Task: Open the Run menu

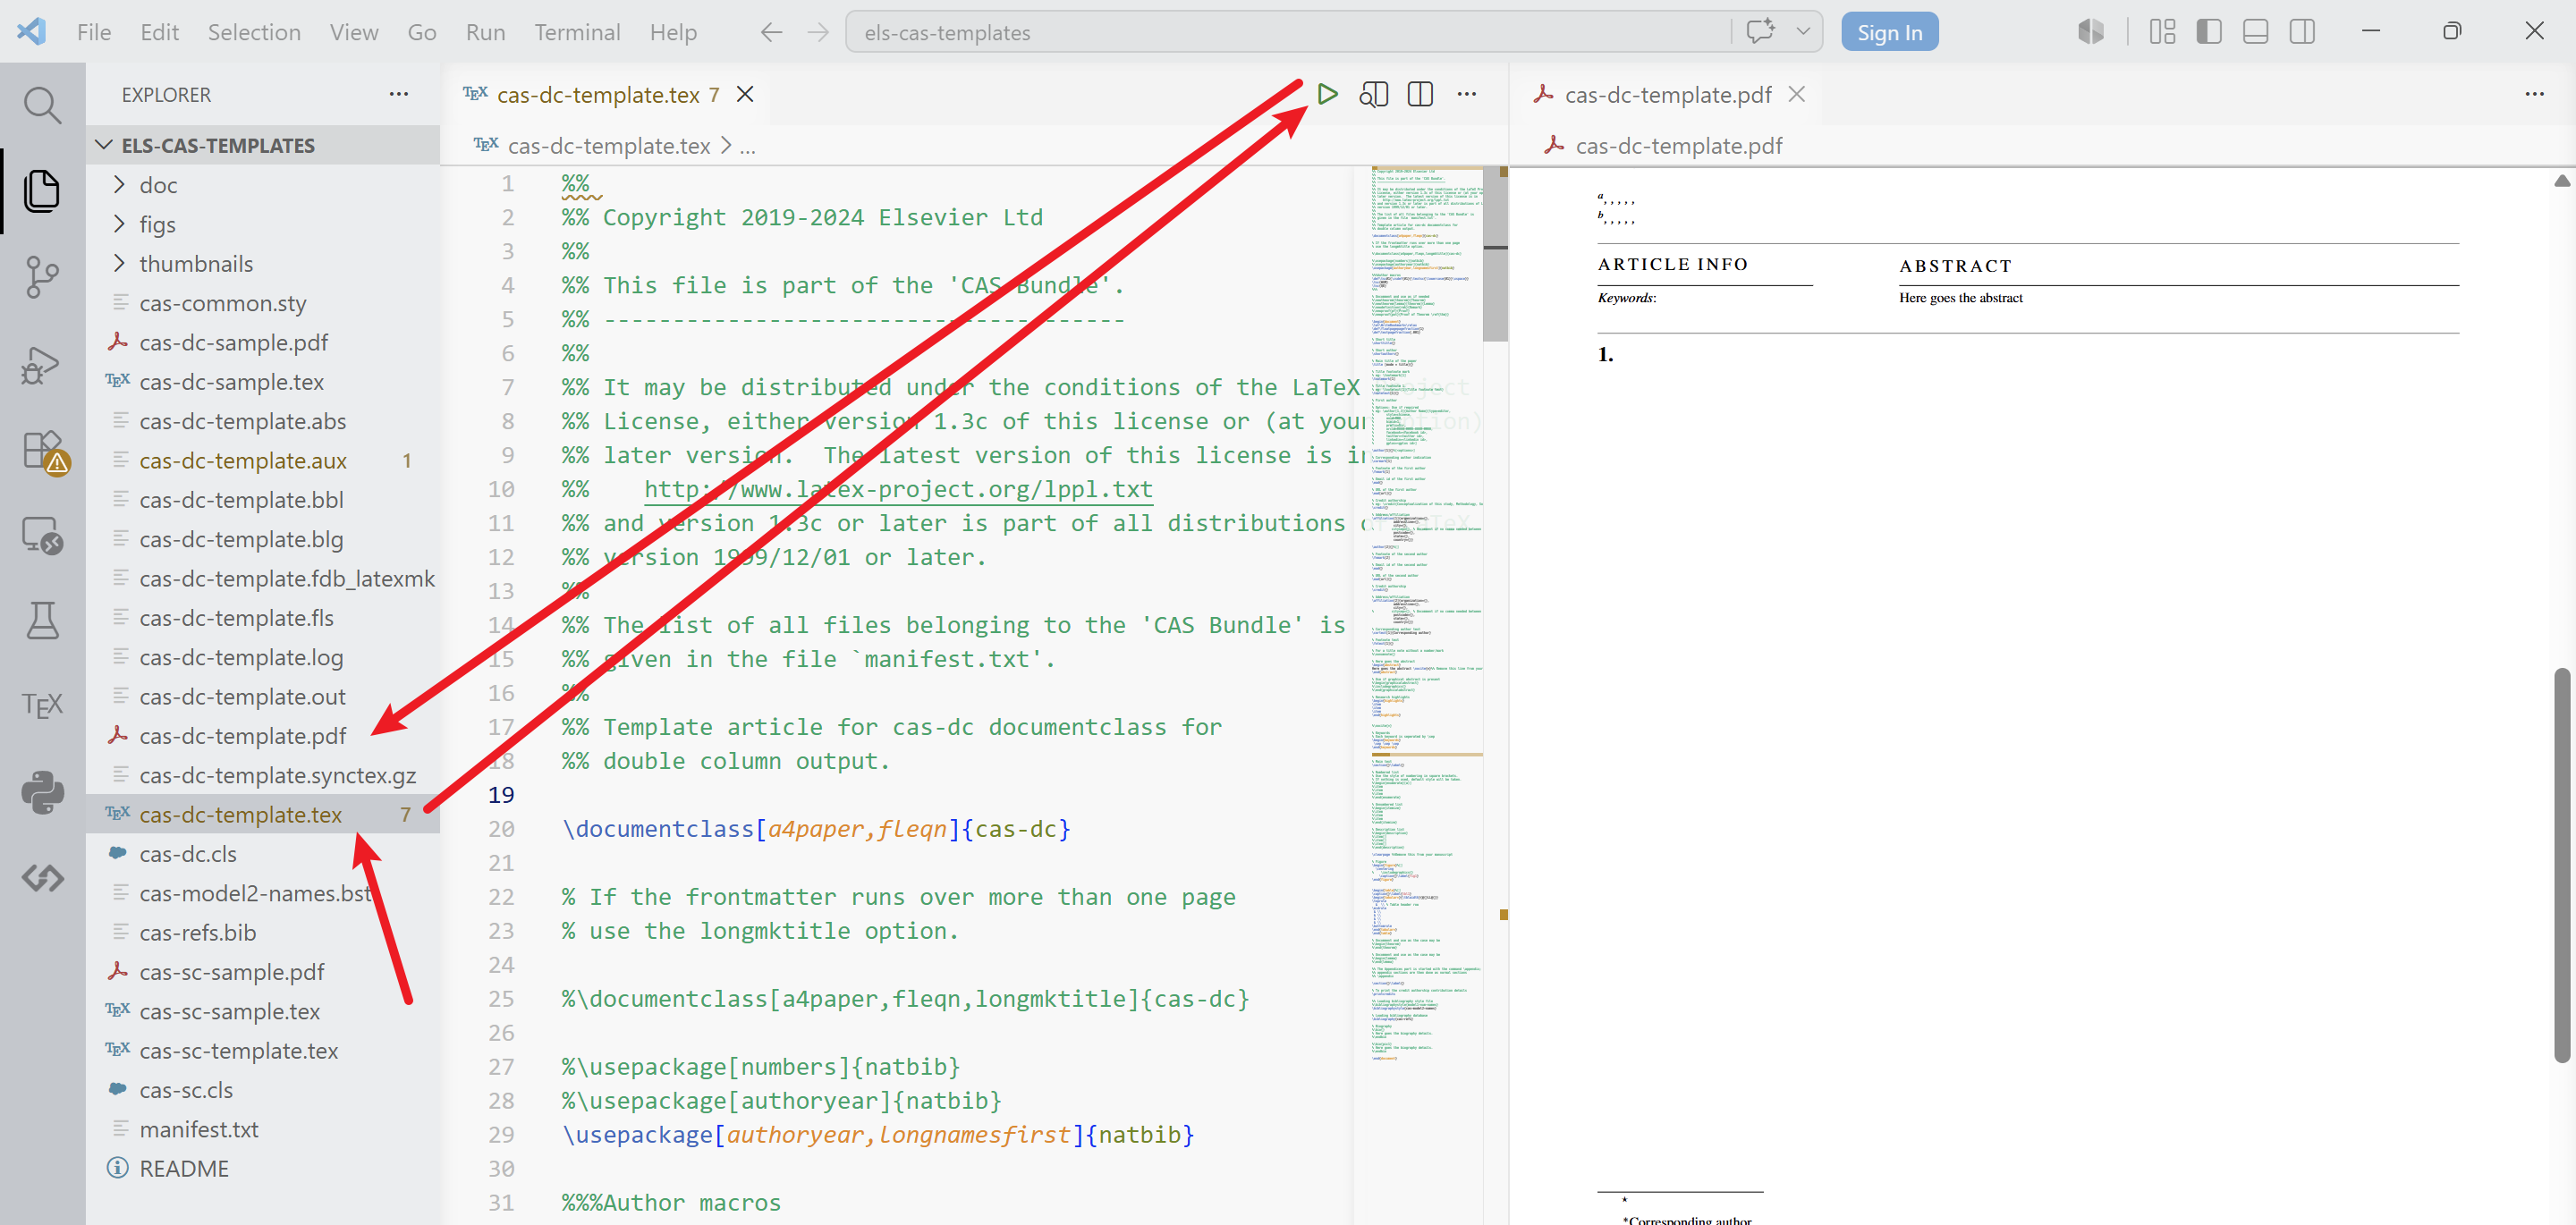Action: pos(485,32)
